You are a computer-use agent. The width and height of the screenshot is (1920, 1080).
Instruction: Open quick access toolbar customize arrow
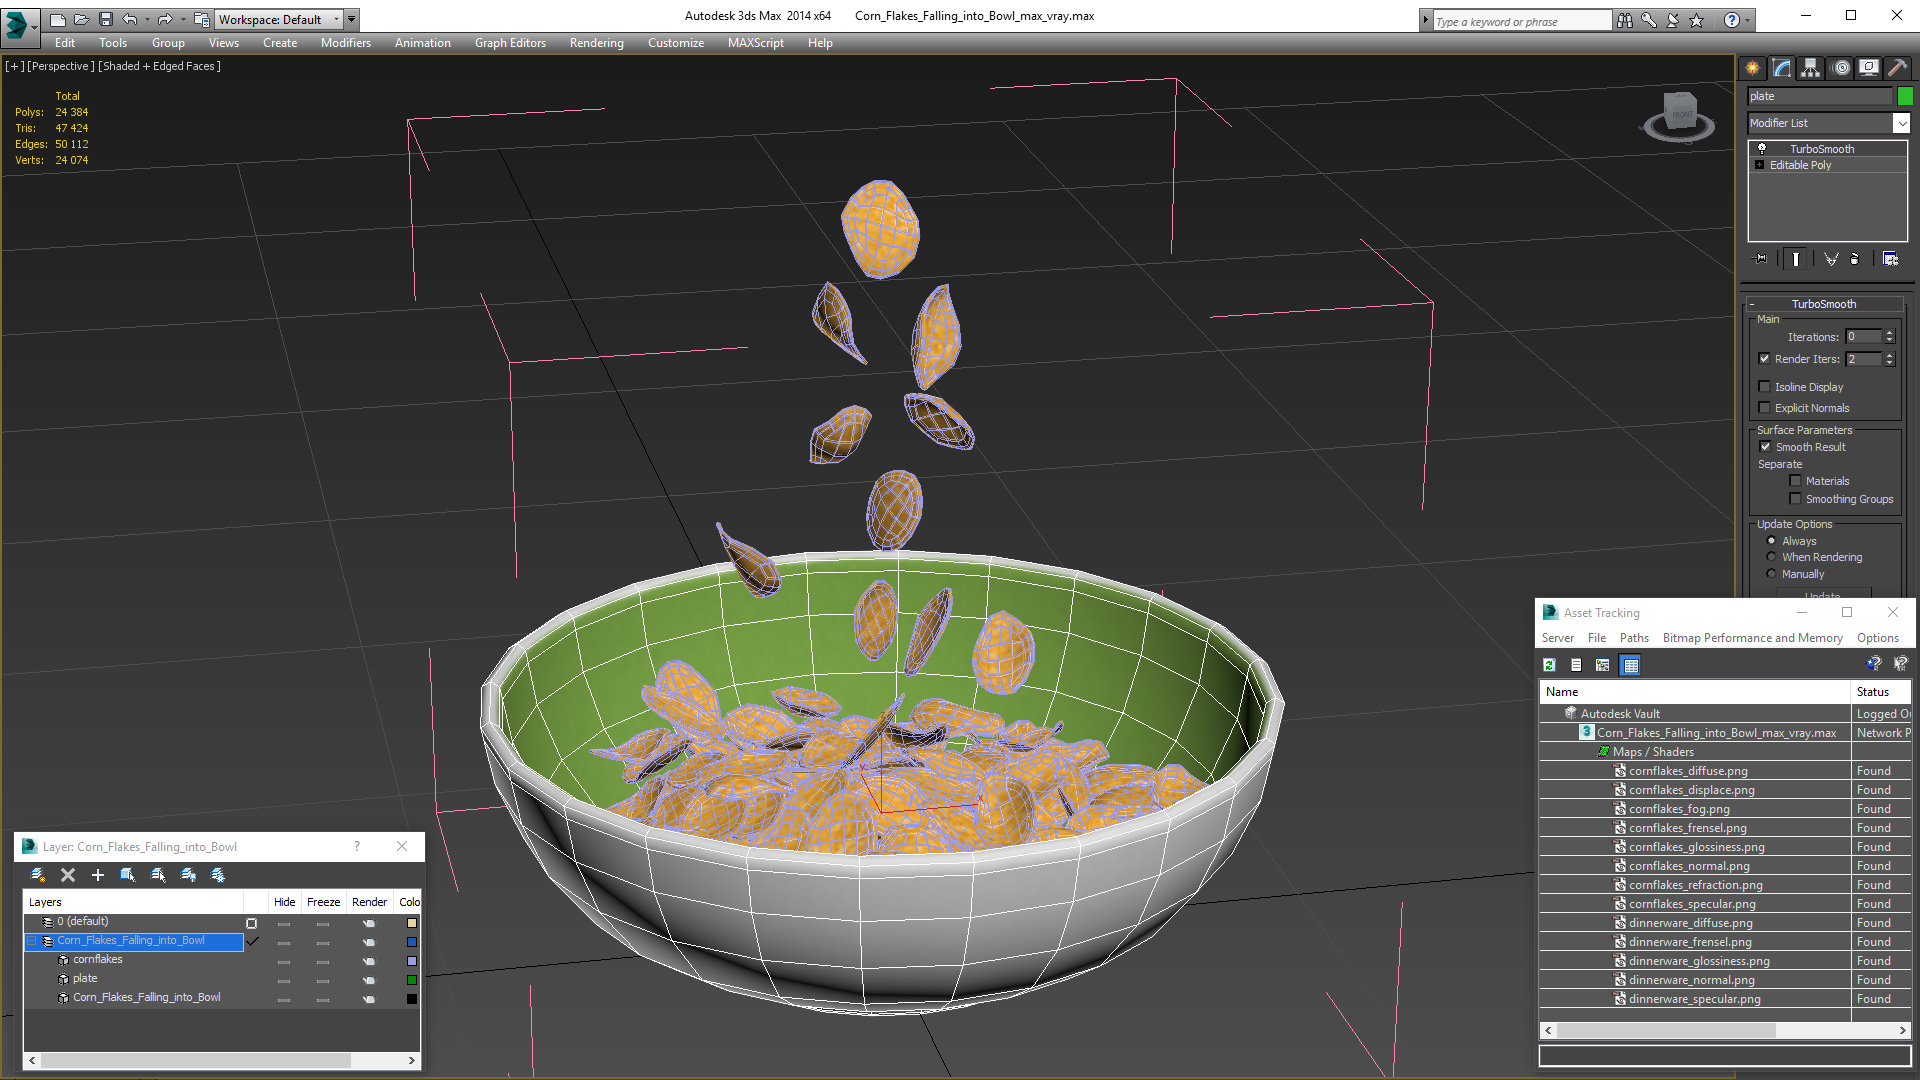351,19
